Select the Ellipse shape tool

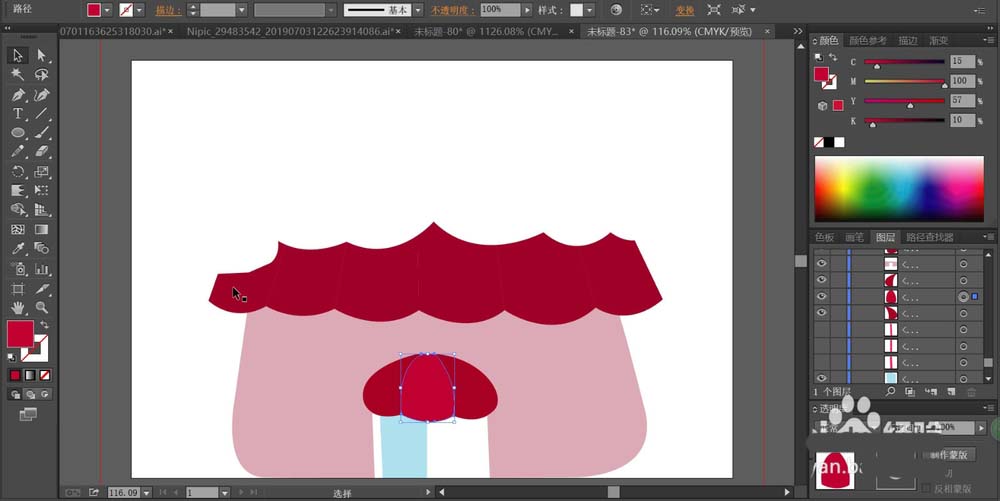[18, 133]
